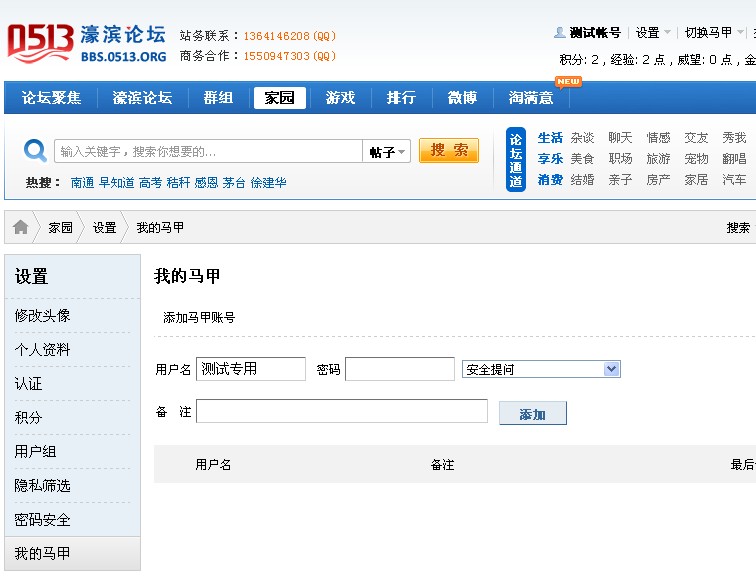756x580 pixels.
Task: Open the 濠滨论坛 nav tab
Action: [x=142, y=98]
